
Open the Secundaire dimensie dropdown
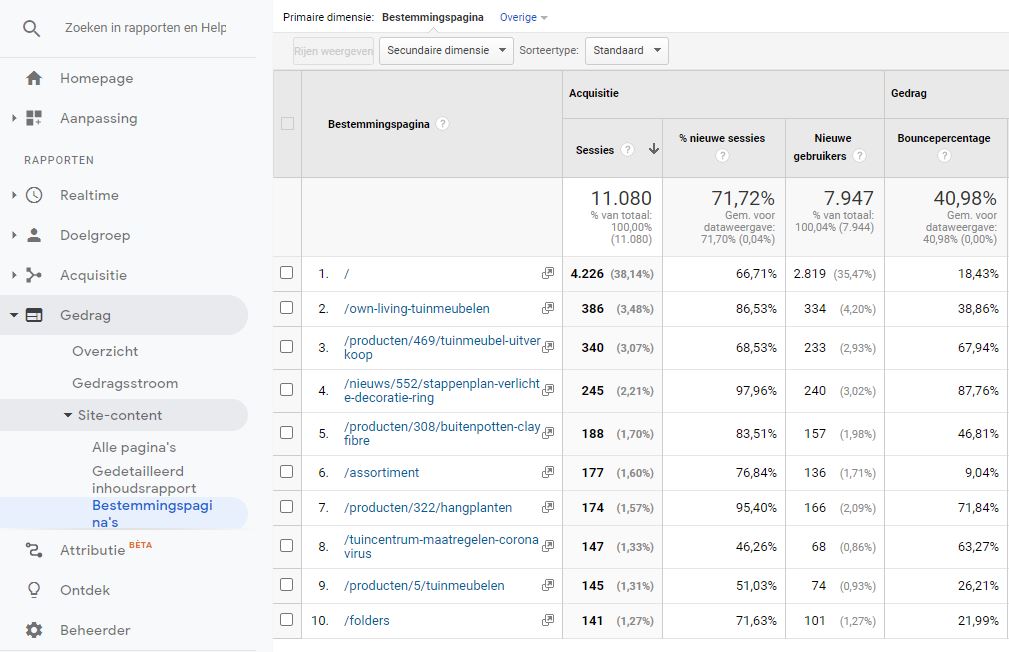click(445, 50)
